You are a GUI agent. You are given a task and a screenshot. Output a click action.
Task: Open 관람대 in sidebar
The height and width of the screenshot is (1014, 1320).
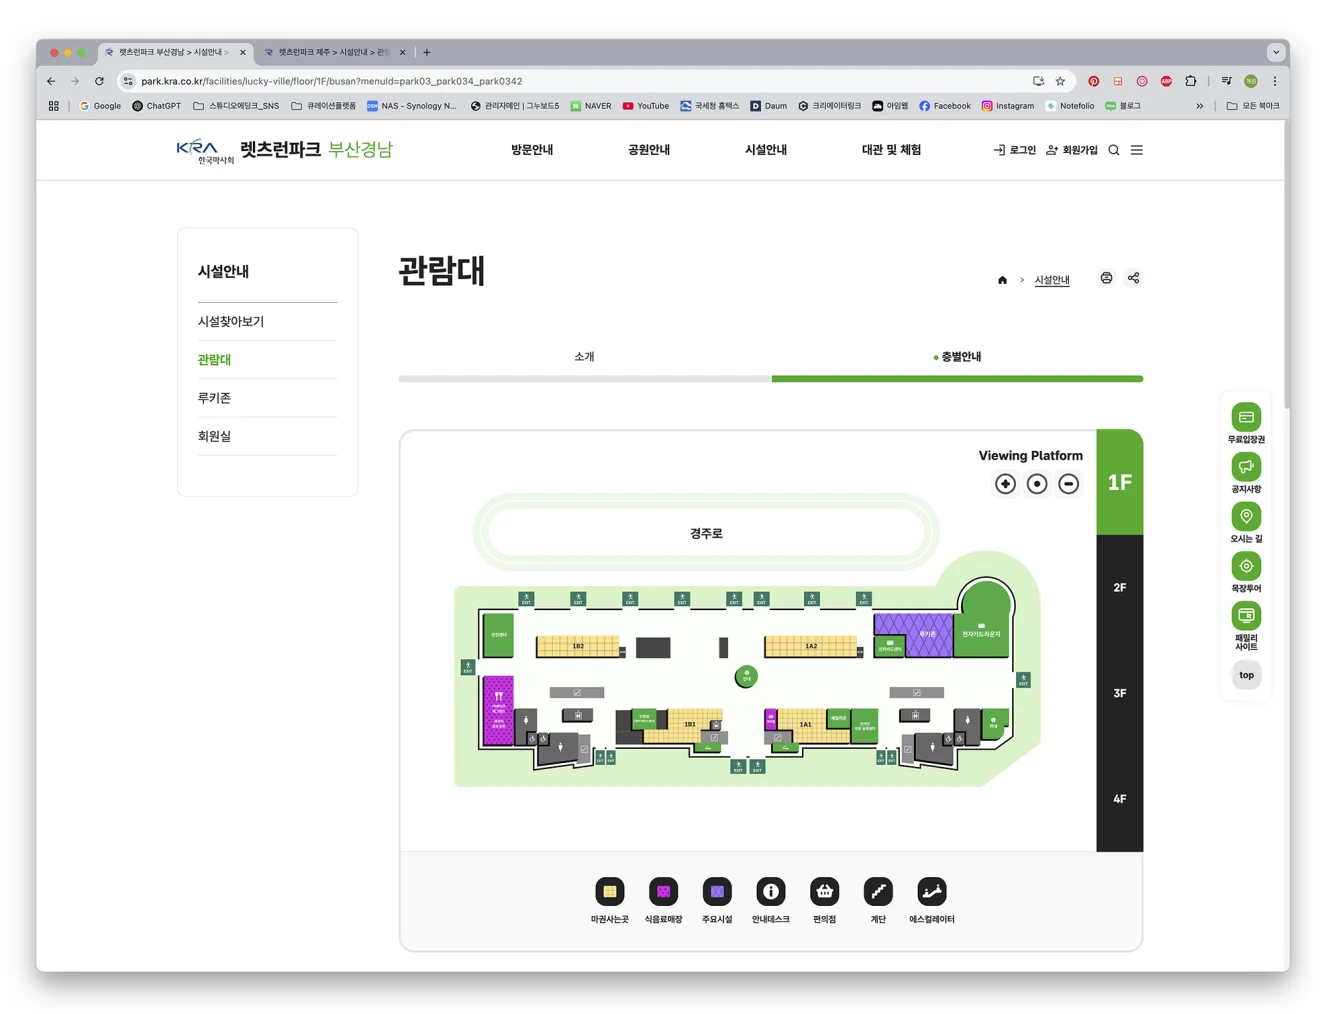214,360
